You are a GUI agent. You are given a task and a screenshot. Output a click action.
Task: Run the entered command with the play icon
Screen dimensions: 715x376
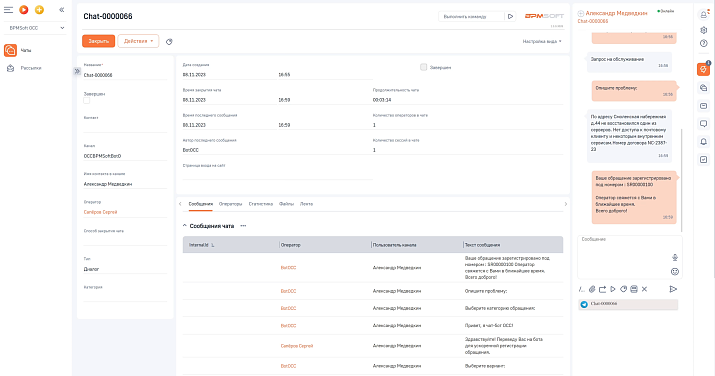[x=510, y=16]
